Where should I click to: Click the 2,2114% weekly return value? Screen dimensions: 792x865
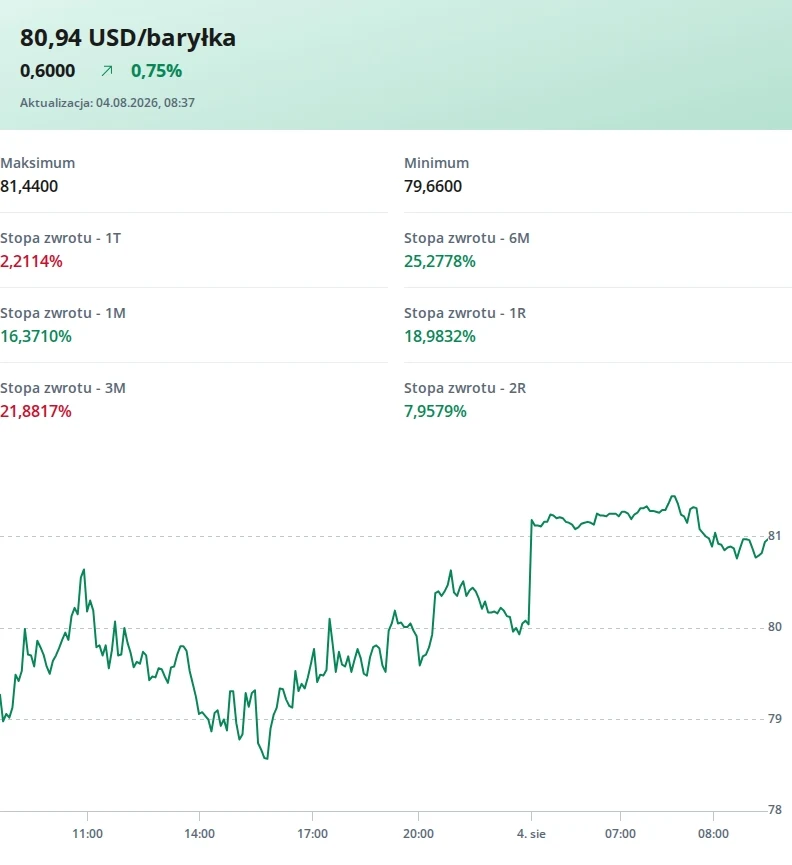click(31, 261)
